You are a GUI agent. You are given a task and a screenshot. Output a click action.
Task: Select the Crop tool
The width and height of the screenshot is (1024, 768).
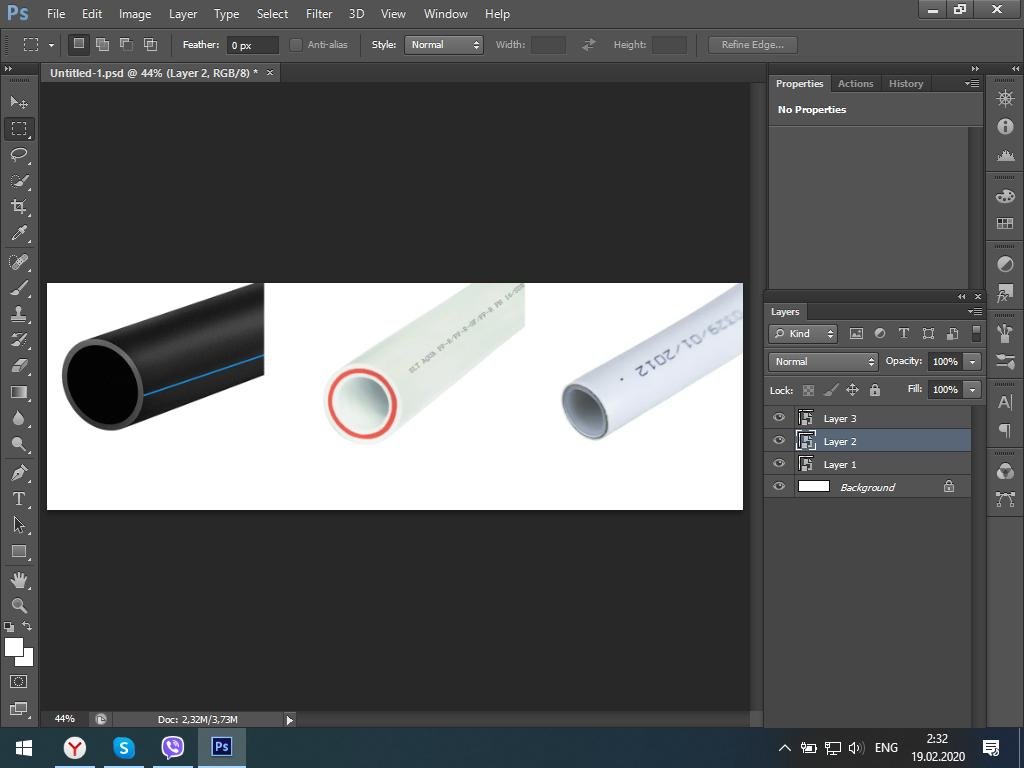click(19, 207)
